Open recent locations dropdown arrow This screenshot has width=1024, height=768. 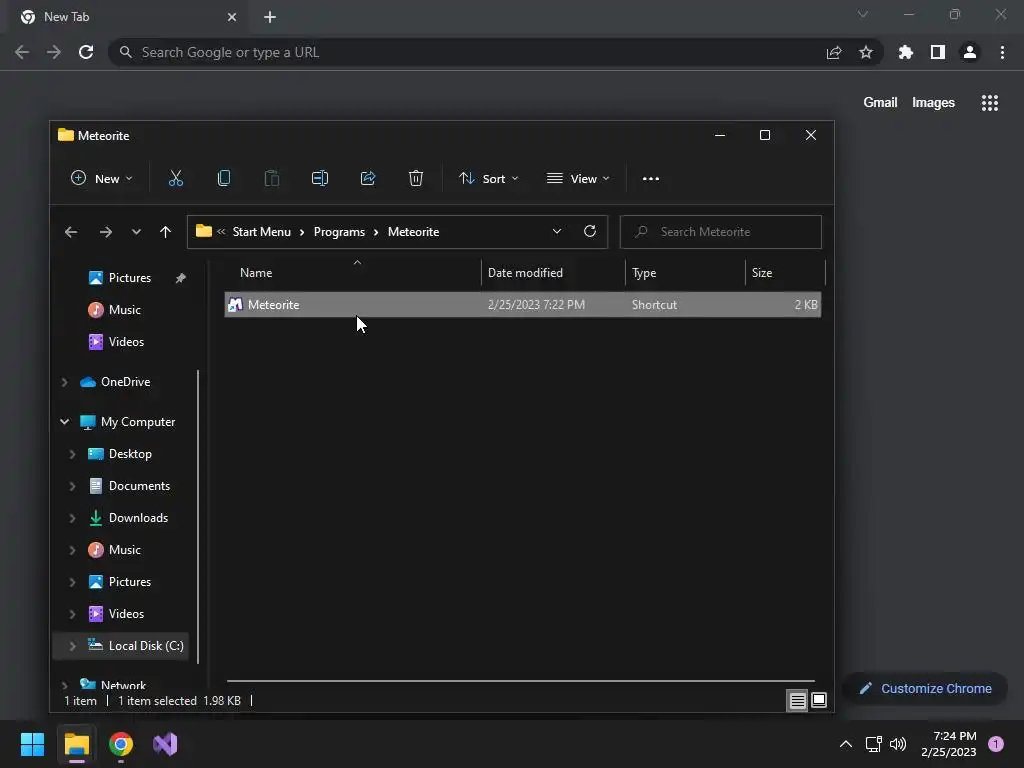click(136, 232)
